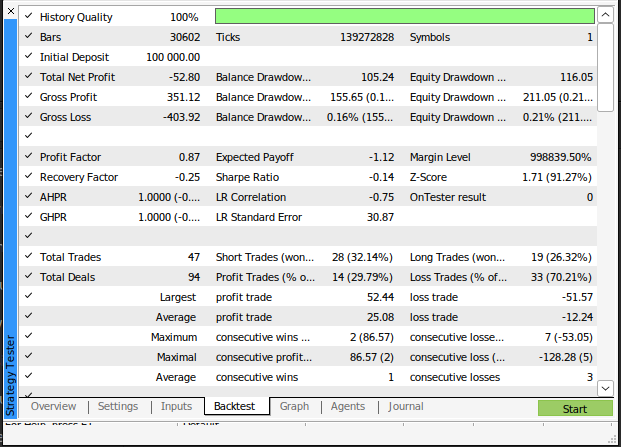Click the Total Deals value 94
This screenshot has height=447, width=621.
(194, 277)
